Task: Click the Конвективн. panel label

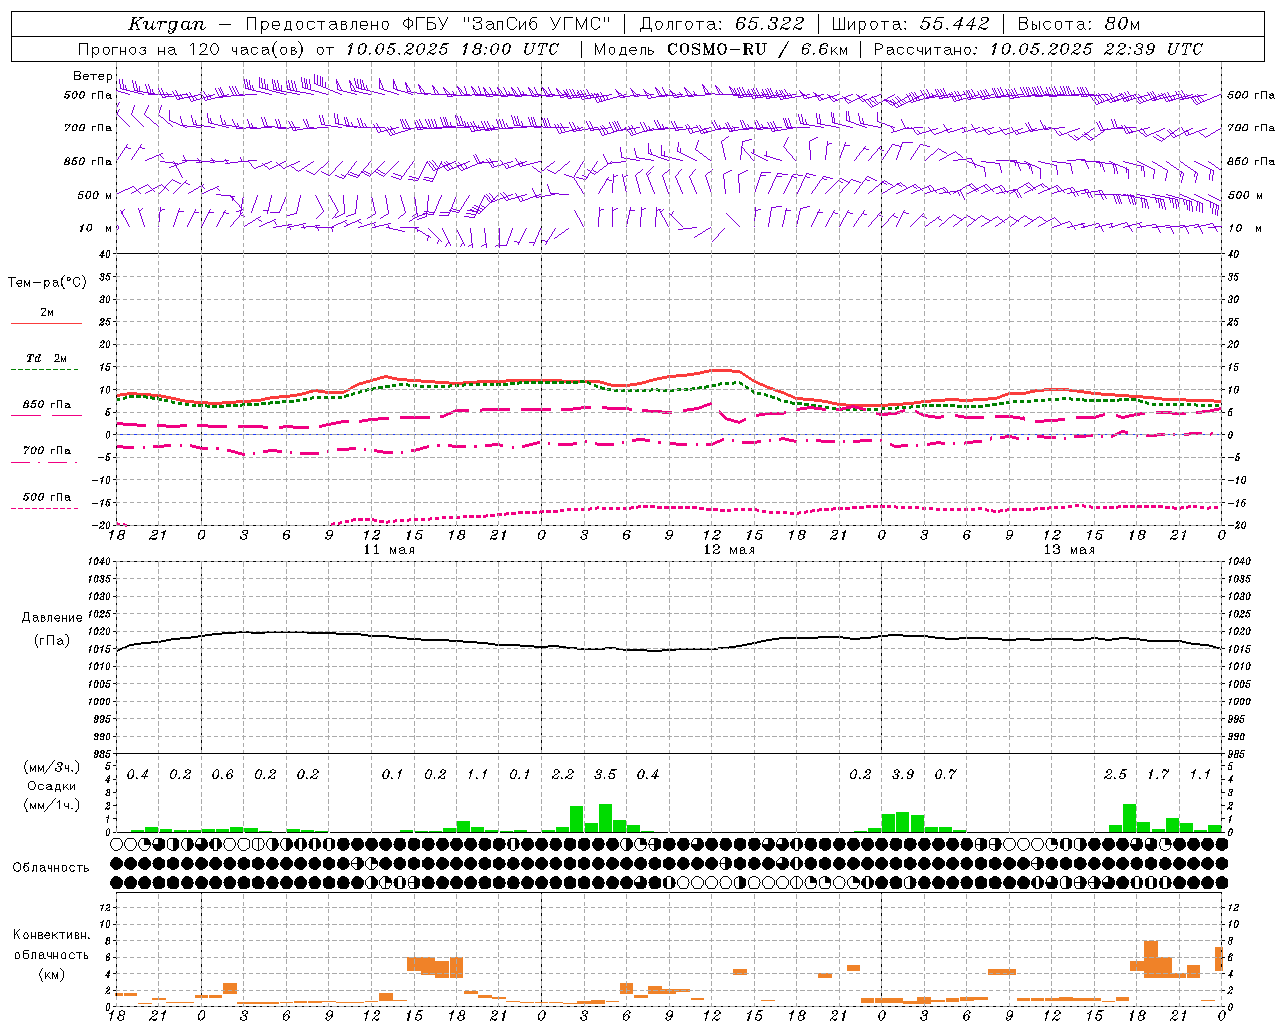Action: click(x=52, y=935)
